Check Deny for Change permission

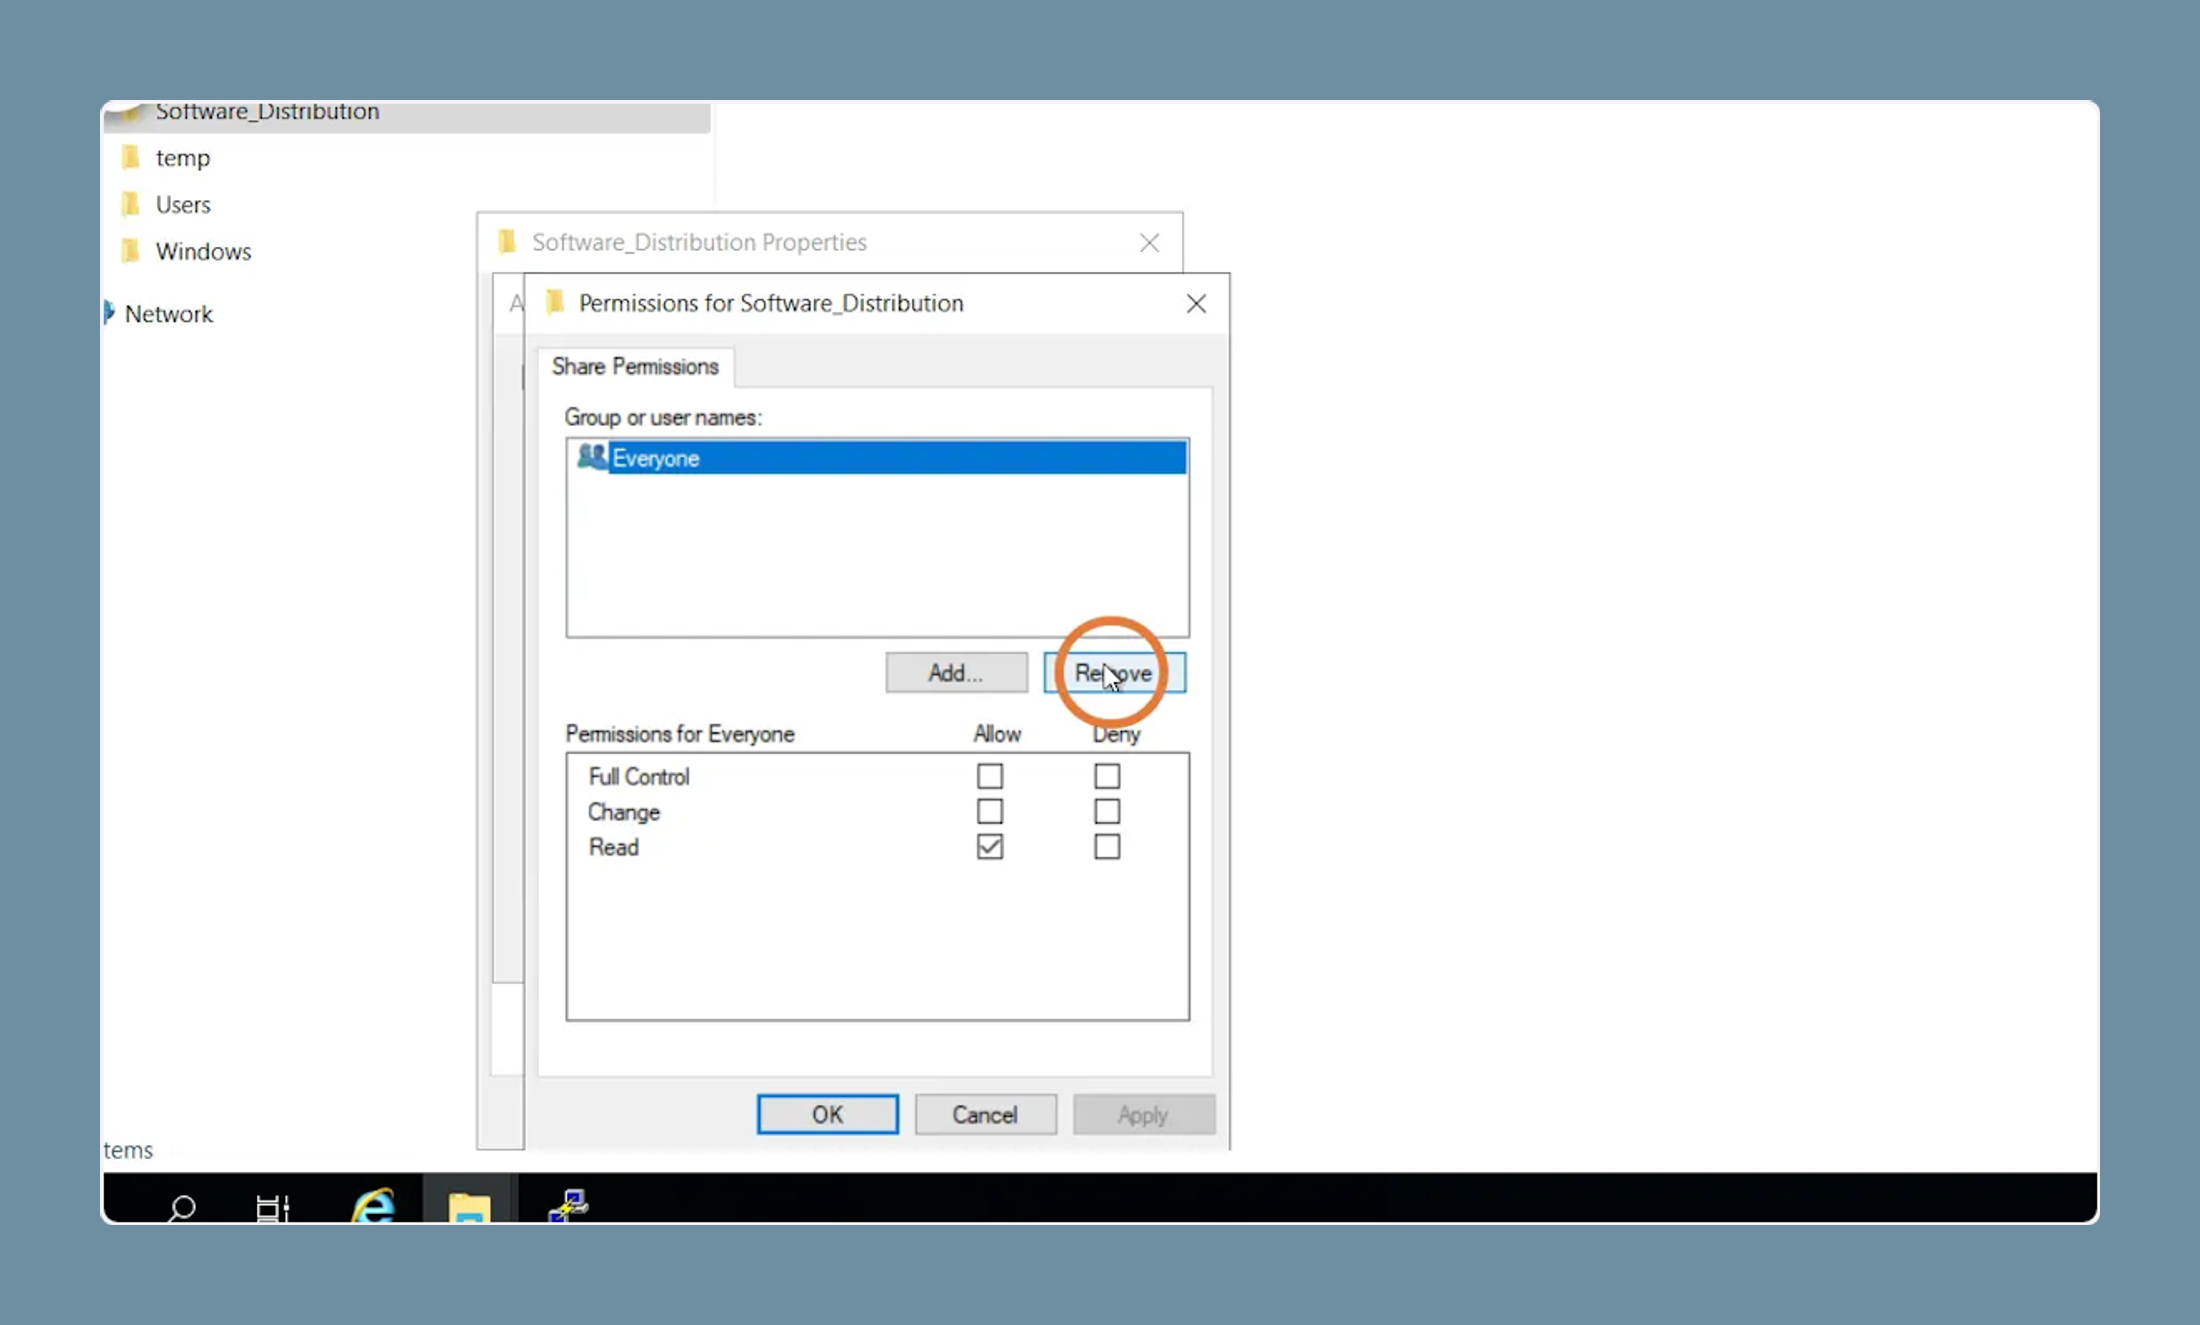pyautogui.click(x=1106, y=811)
